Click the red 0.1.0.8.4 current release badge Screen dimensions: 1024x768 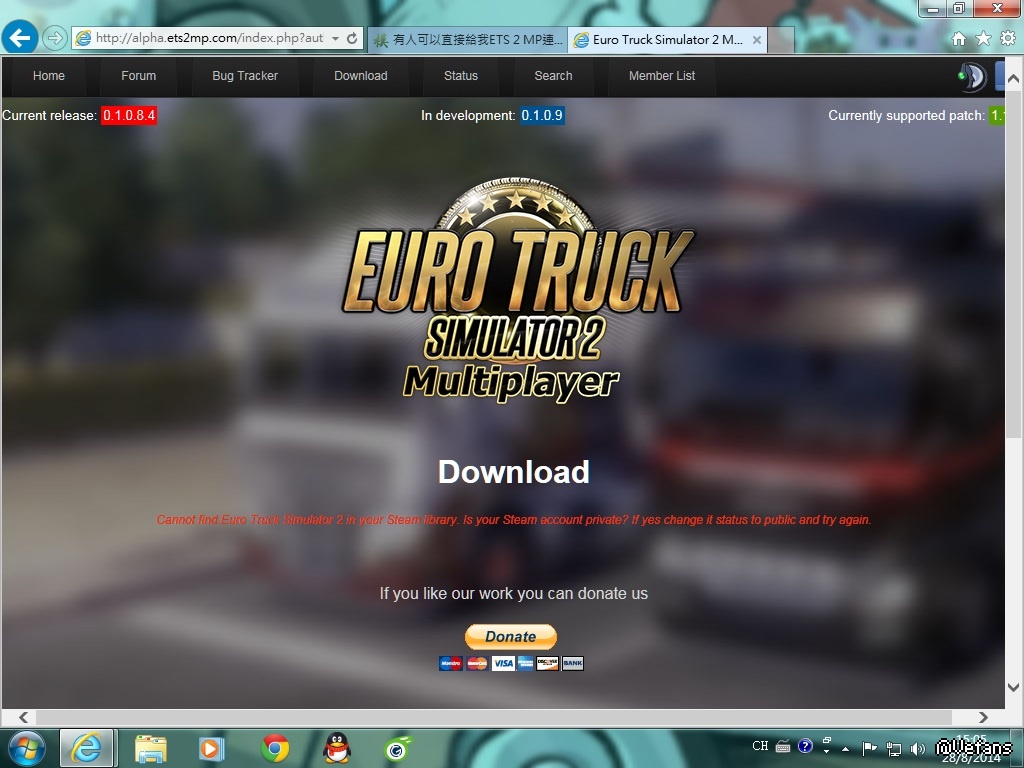(x=129, y=116)
